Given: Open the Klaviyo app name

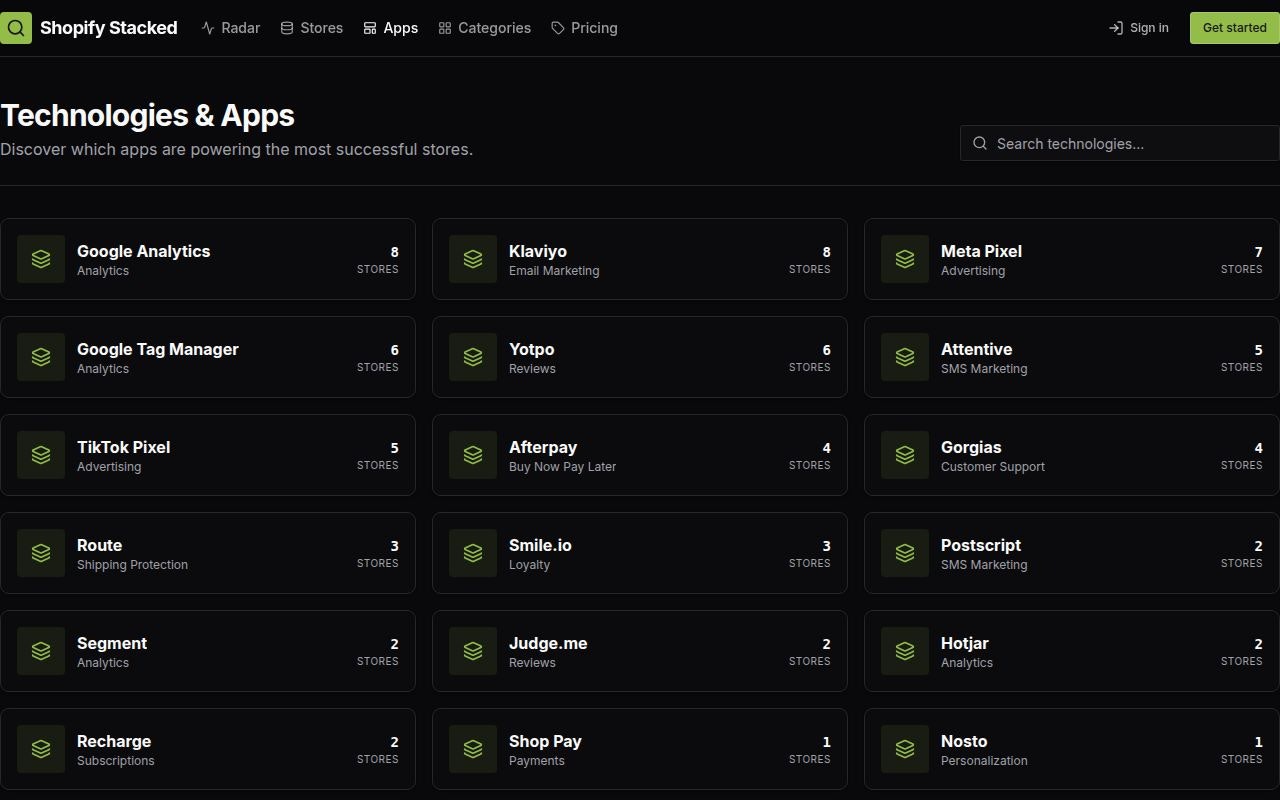Looking at the screenshot, I should pos(538,251).
